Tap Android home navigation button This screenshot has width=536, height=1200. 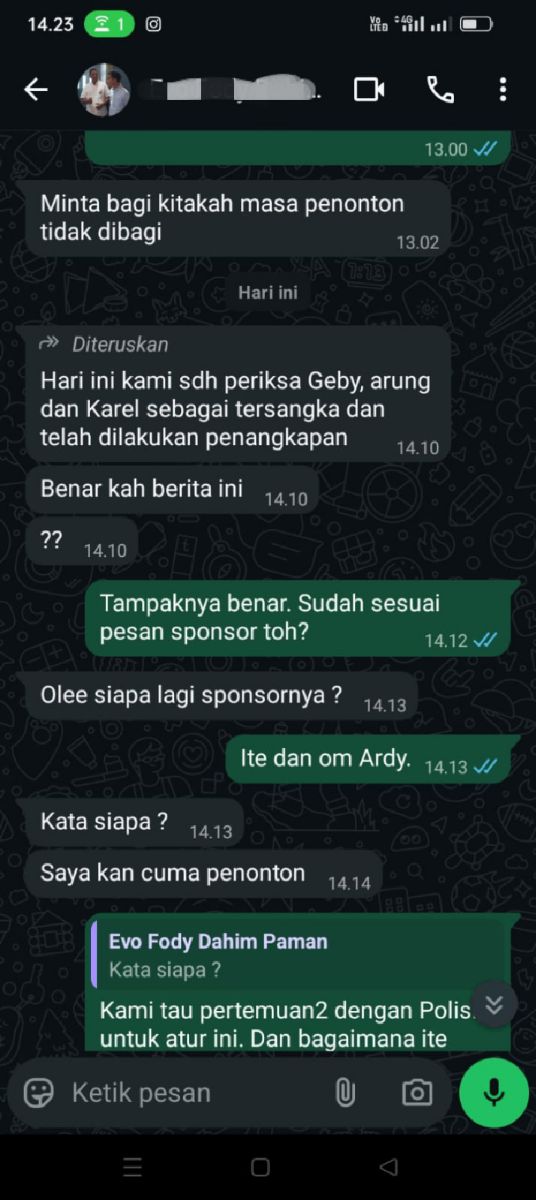tap(261, 1167)
